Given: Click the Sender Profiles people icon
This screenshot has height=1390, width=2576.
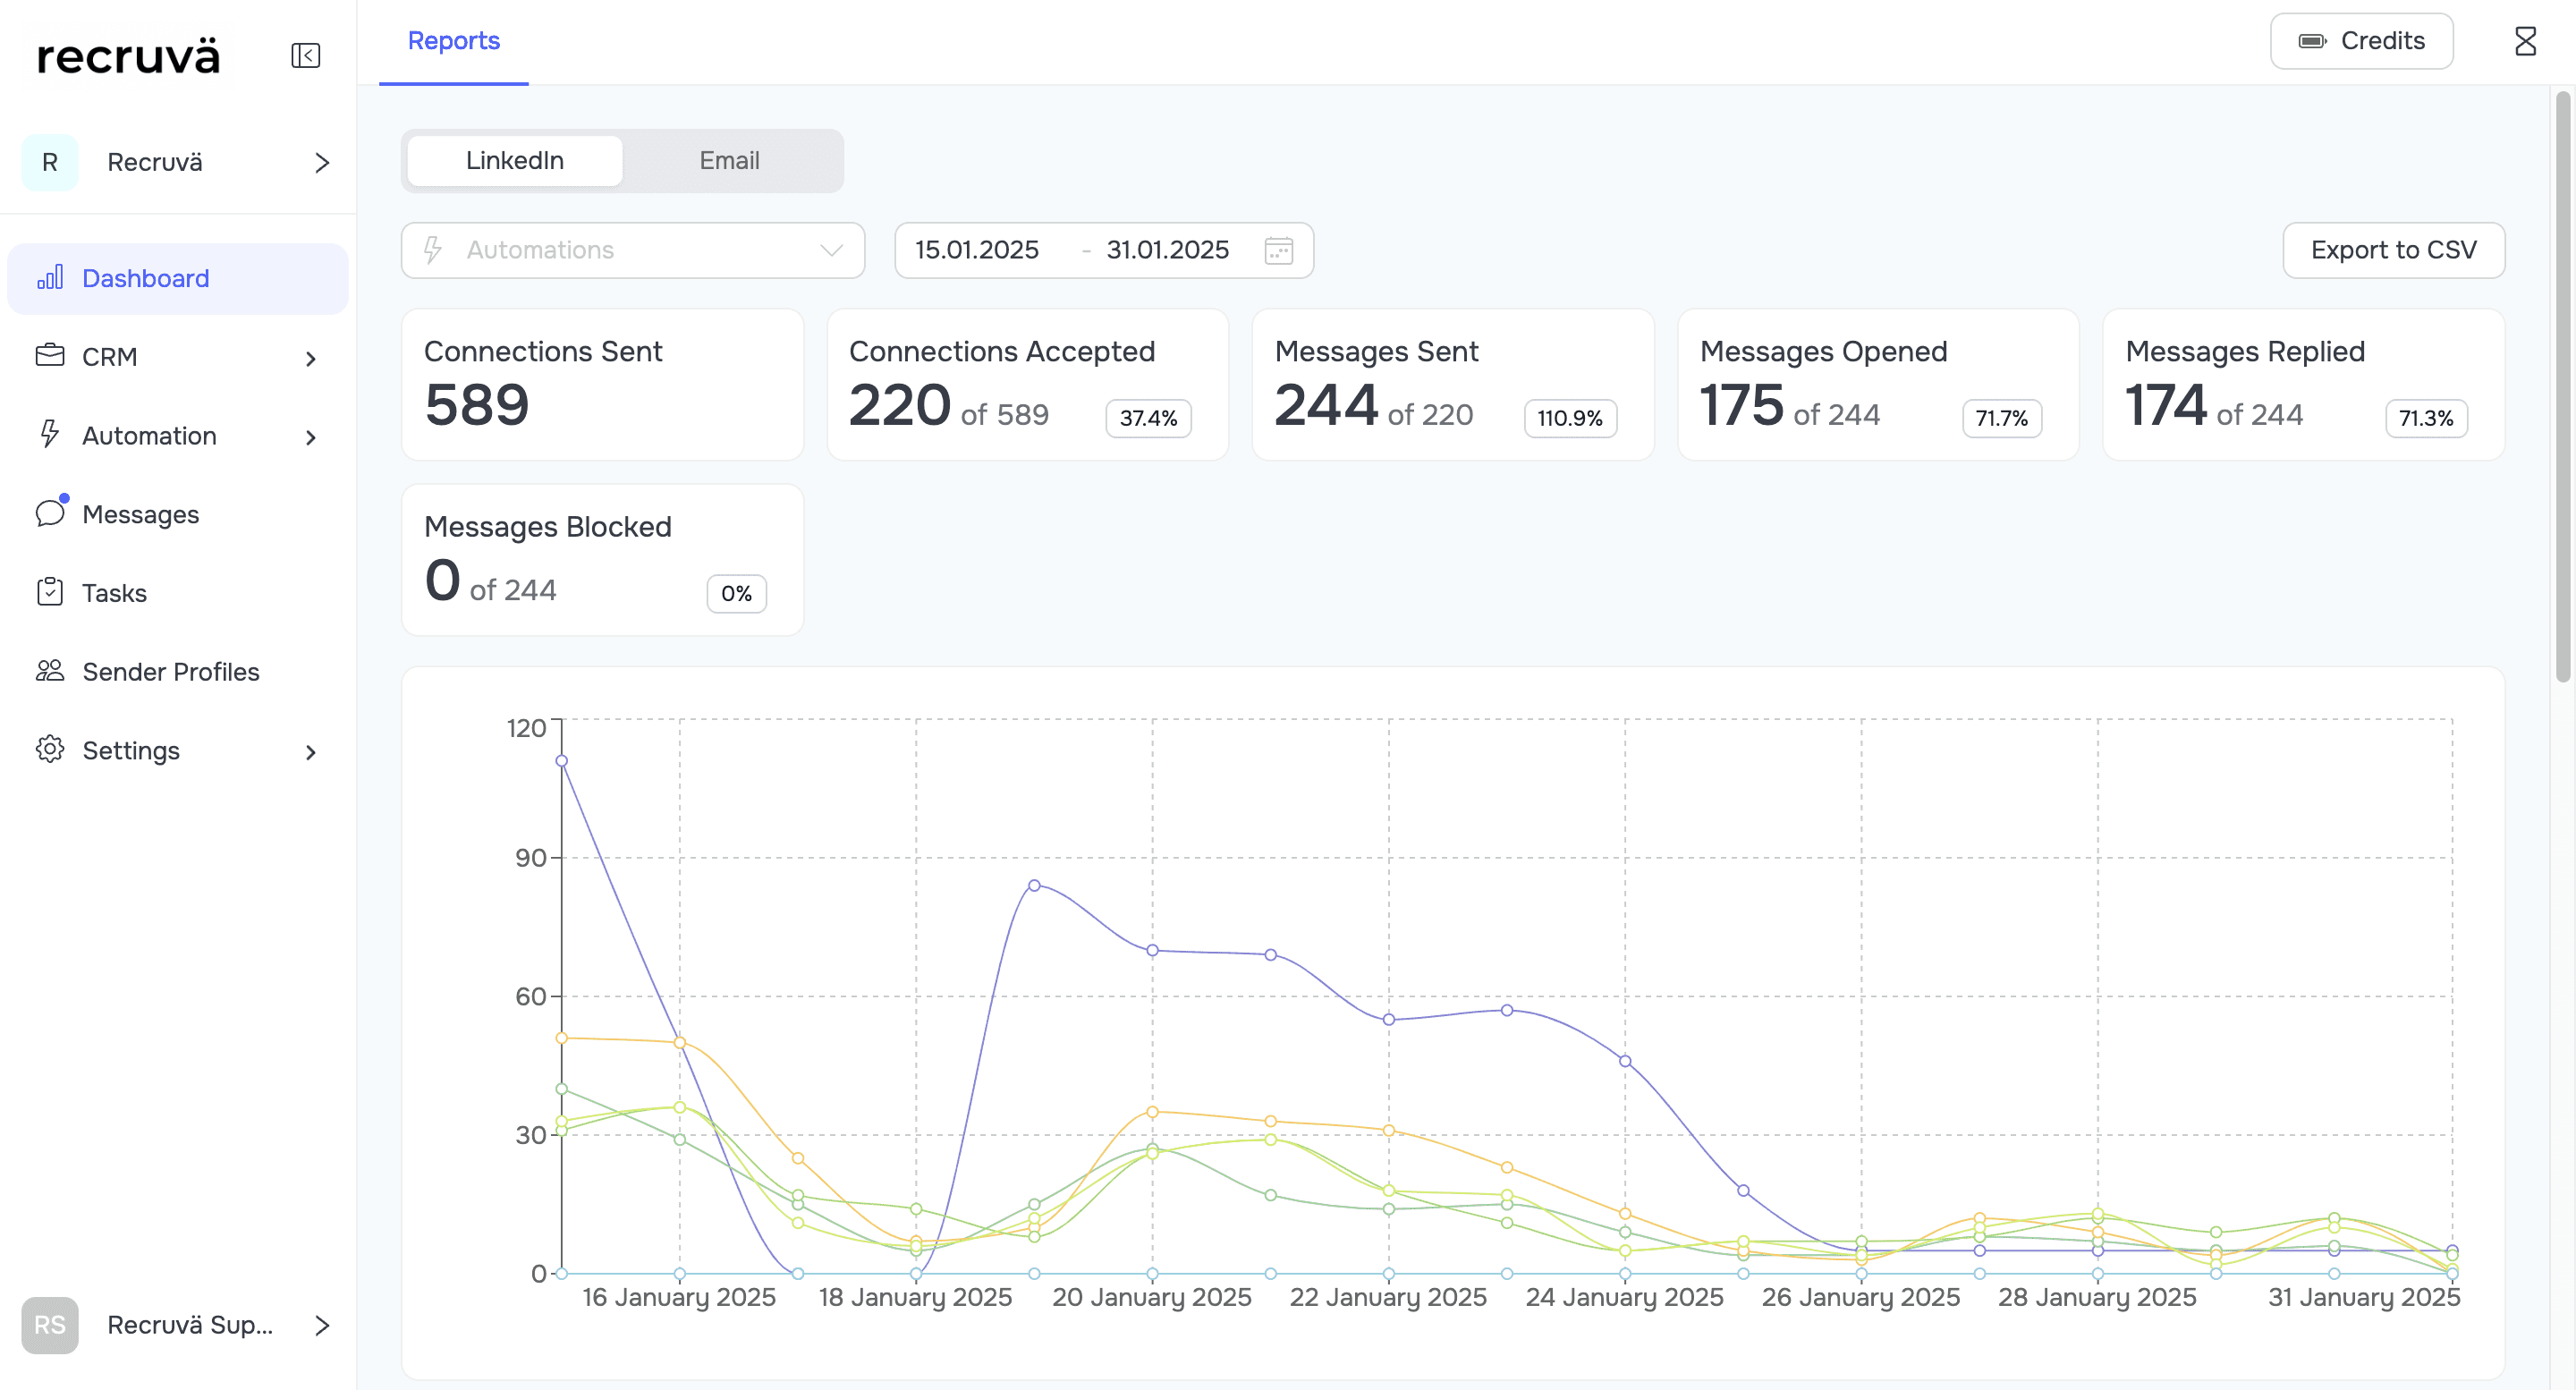Looking at the screenshot, I should [x=50, y=671].
